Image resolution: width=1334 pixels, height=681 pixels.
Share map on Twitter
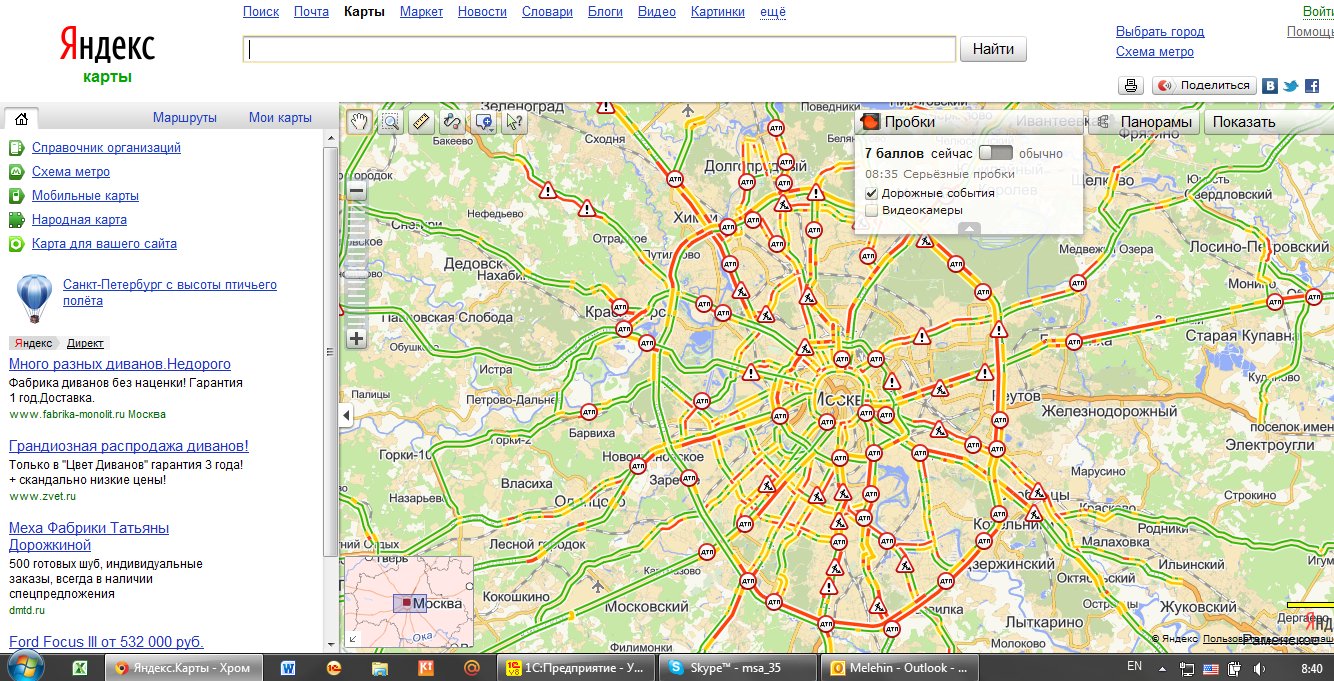point(1291,86)
